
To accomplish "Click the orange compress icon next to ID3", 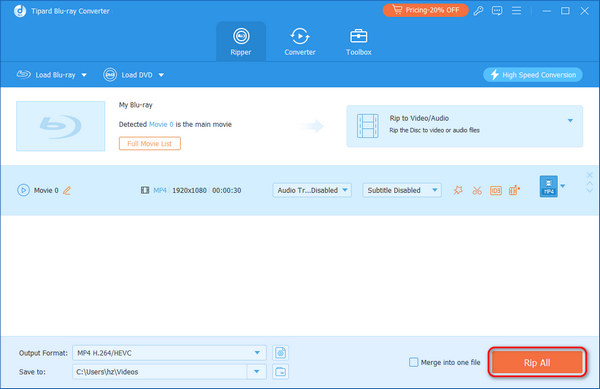I will (x=514, y=190).
